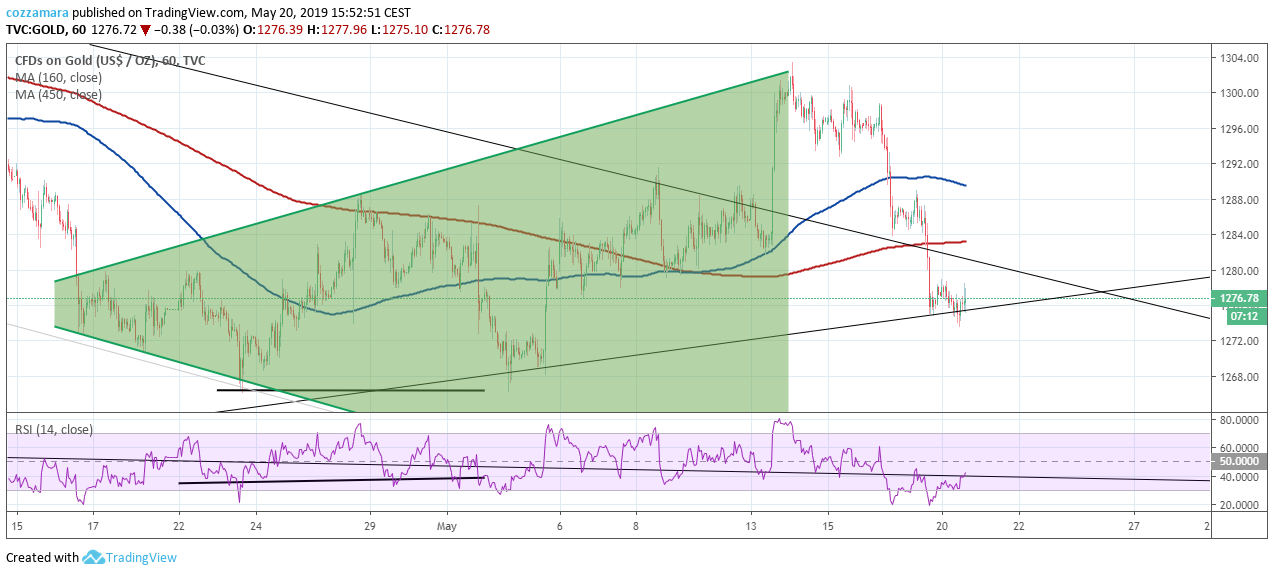Image resolution: width=1274 pixels, height=575 pixels.
Task: Click the 1304.00 price axis label
Action: pyautogui.click(x=1238, y=58)
